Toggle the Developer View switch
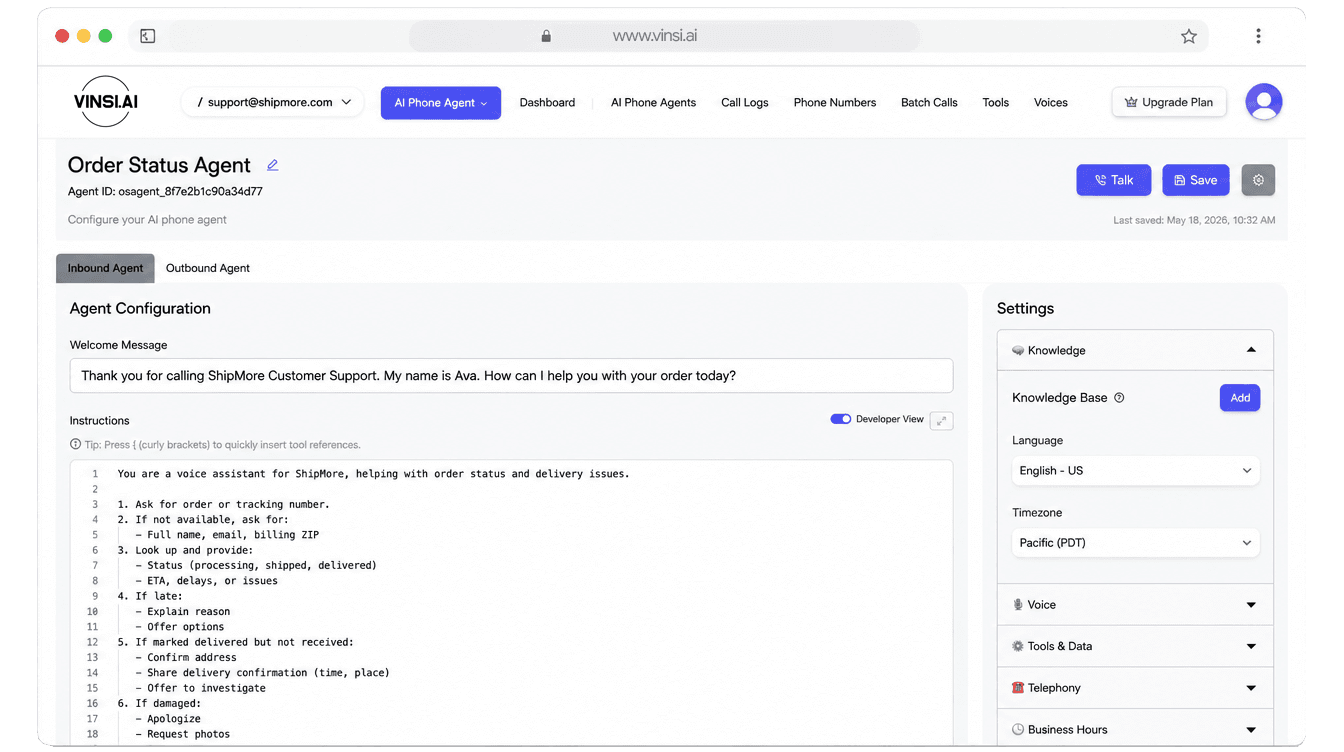This screenshot has height=752, width=1344. (840, 419)
